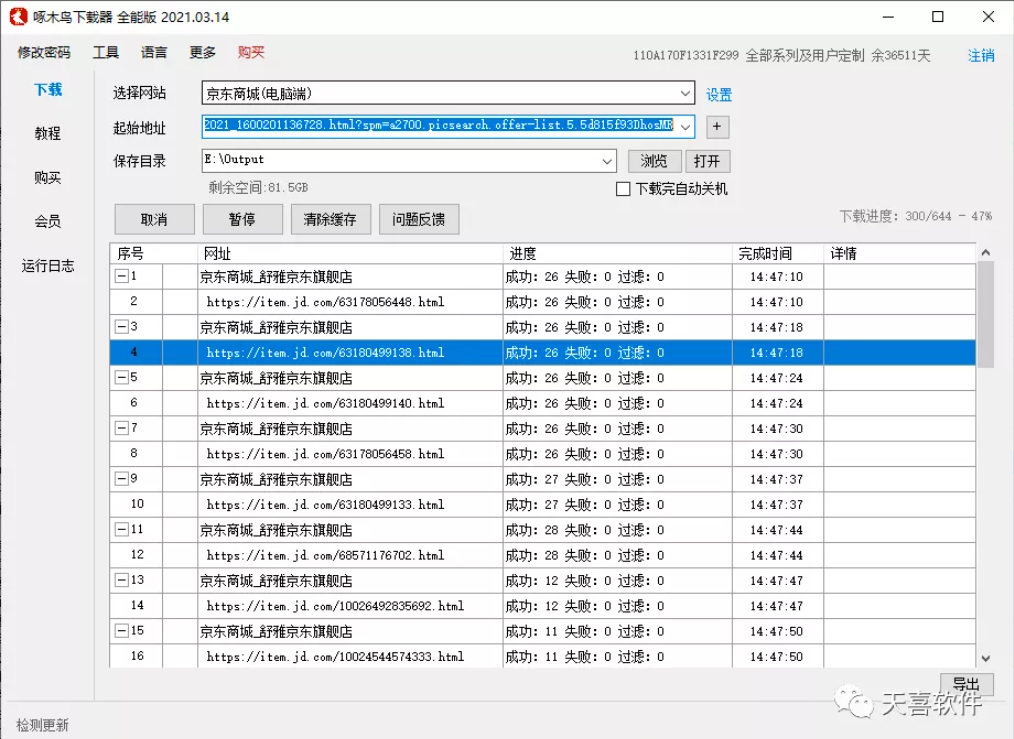
Task: Click the 进度 column header
Action: tap(618, 253)
